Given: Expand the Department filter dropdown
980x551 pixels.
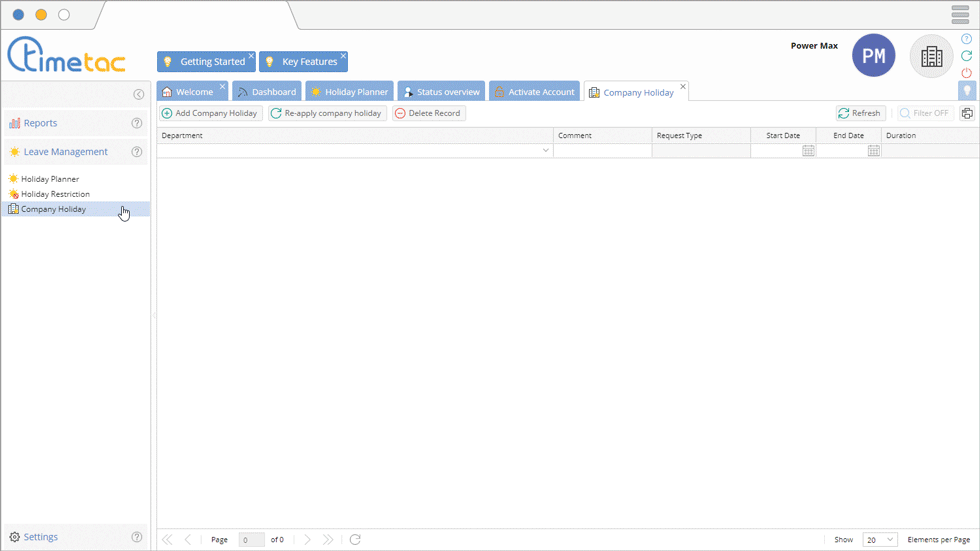Looking at the screenshot, I should pos(546,151).
